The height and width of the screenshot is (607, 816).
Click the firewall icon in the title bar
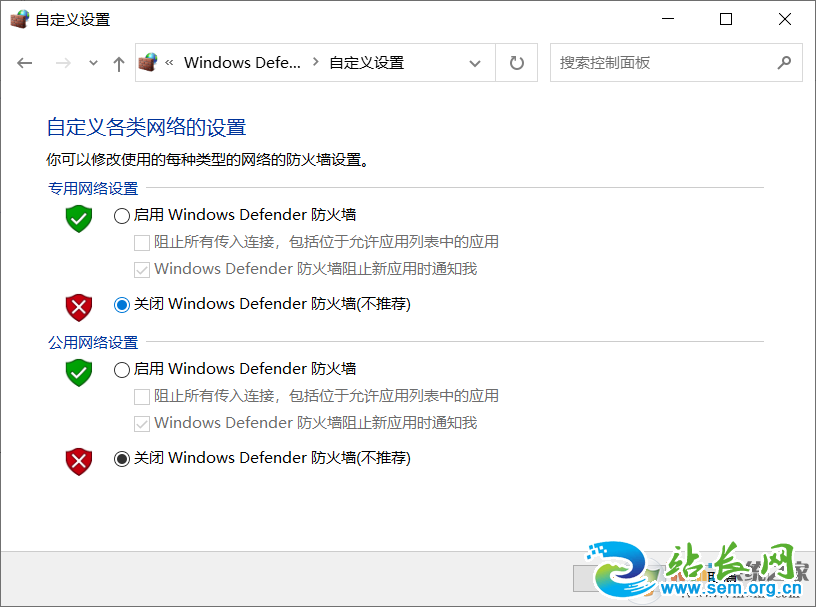18,18
